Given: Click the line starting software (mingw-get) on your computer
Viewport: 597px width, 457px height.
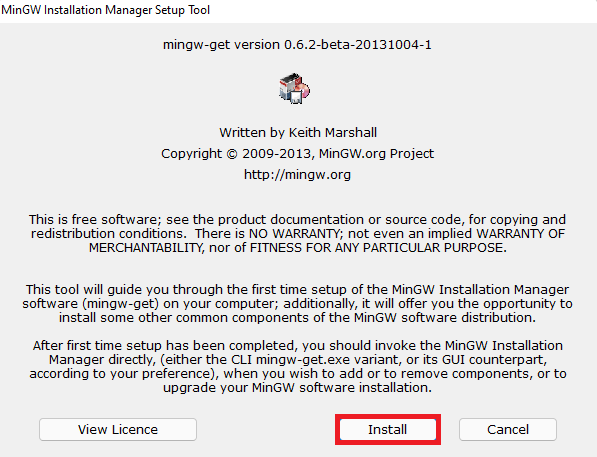Looking at the screenshot, I should click(297, 304).
